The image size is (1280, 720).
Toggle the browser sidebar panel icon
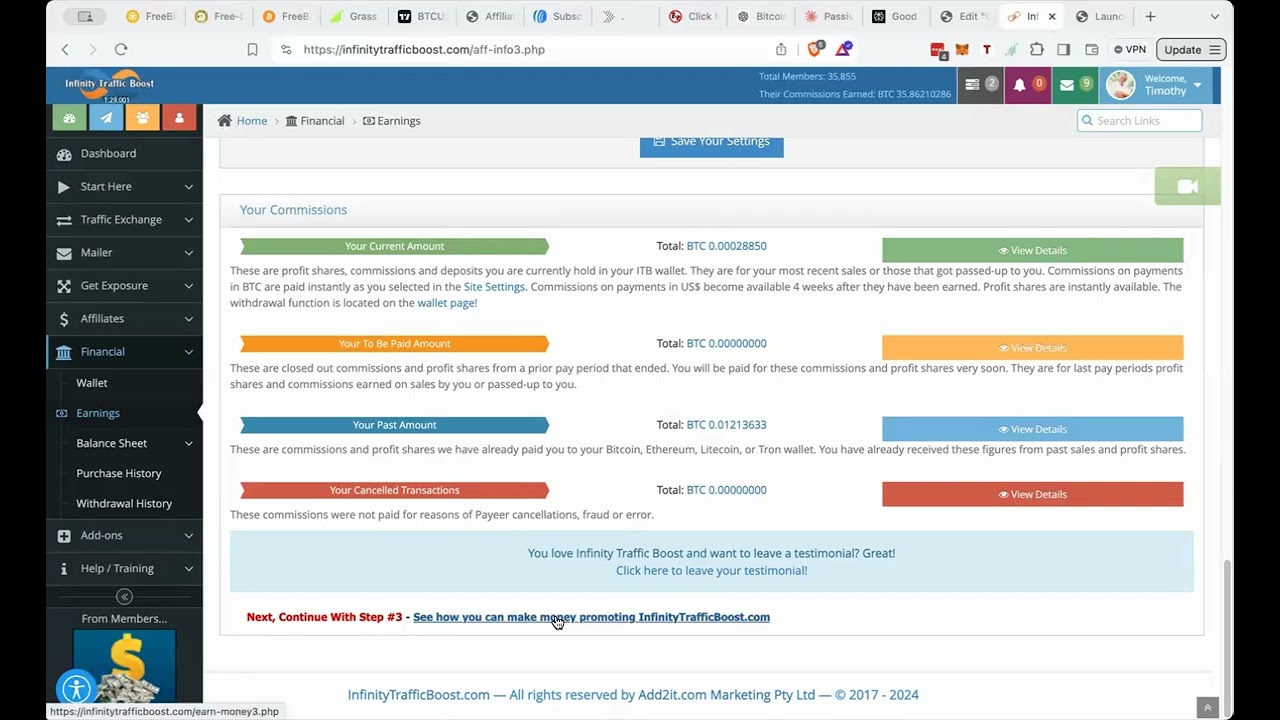(x=1063, y=49)
